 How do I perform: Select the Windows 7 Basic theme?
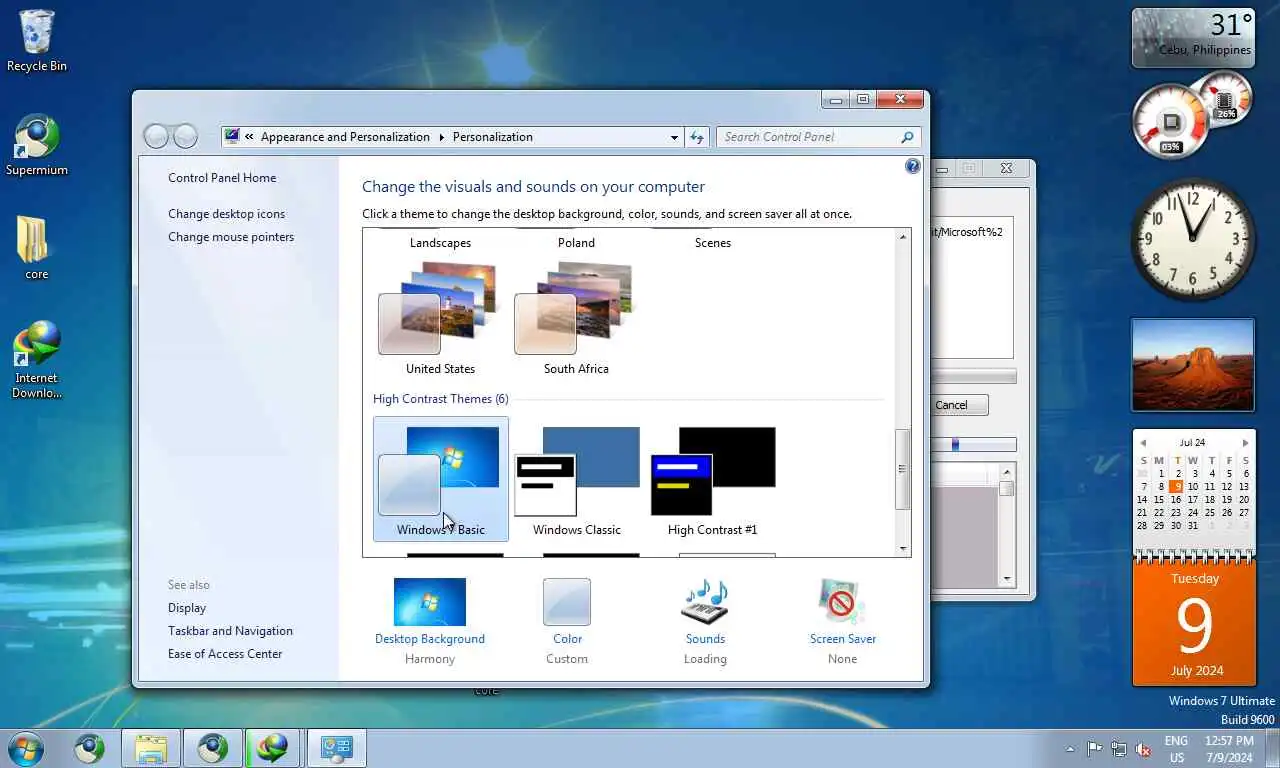[x=440, y=479]
